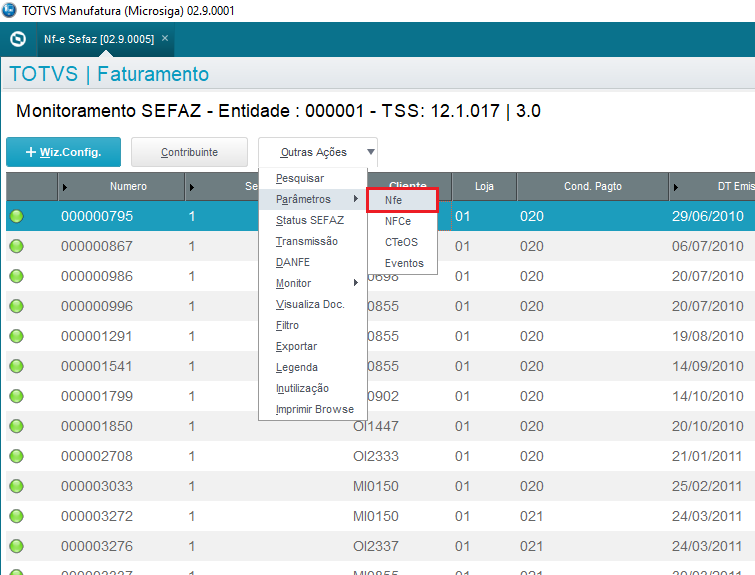
Task: Select invoice number 000001799
Action: (x=97, y=396)
